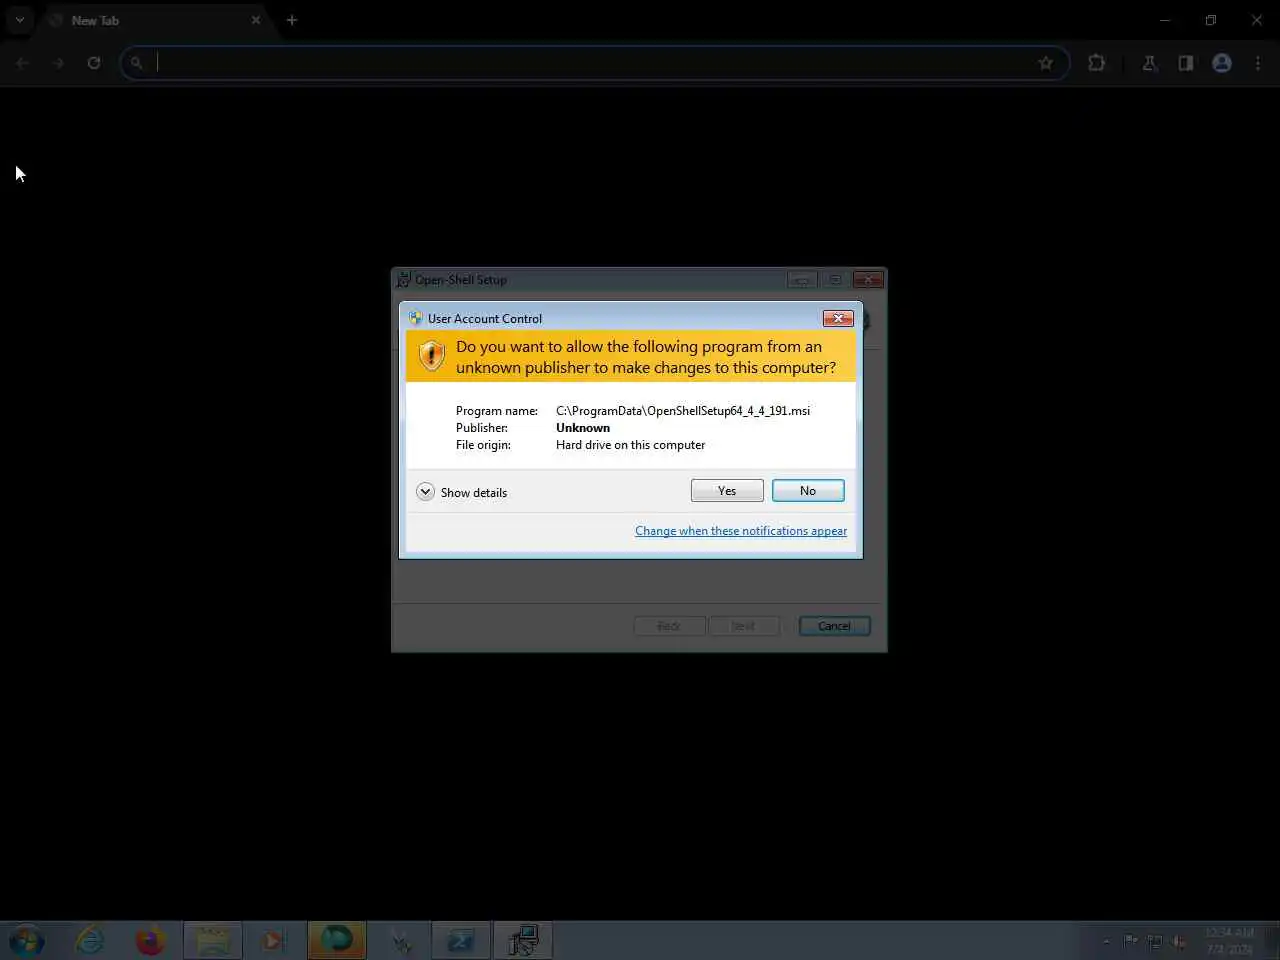Open browser profile avatar

tap(1222, 63)
